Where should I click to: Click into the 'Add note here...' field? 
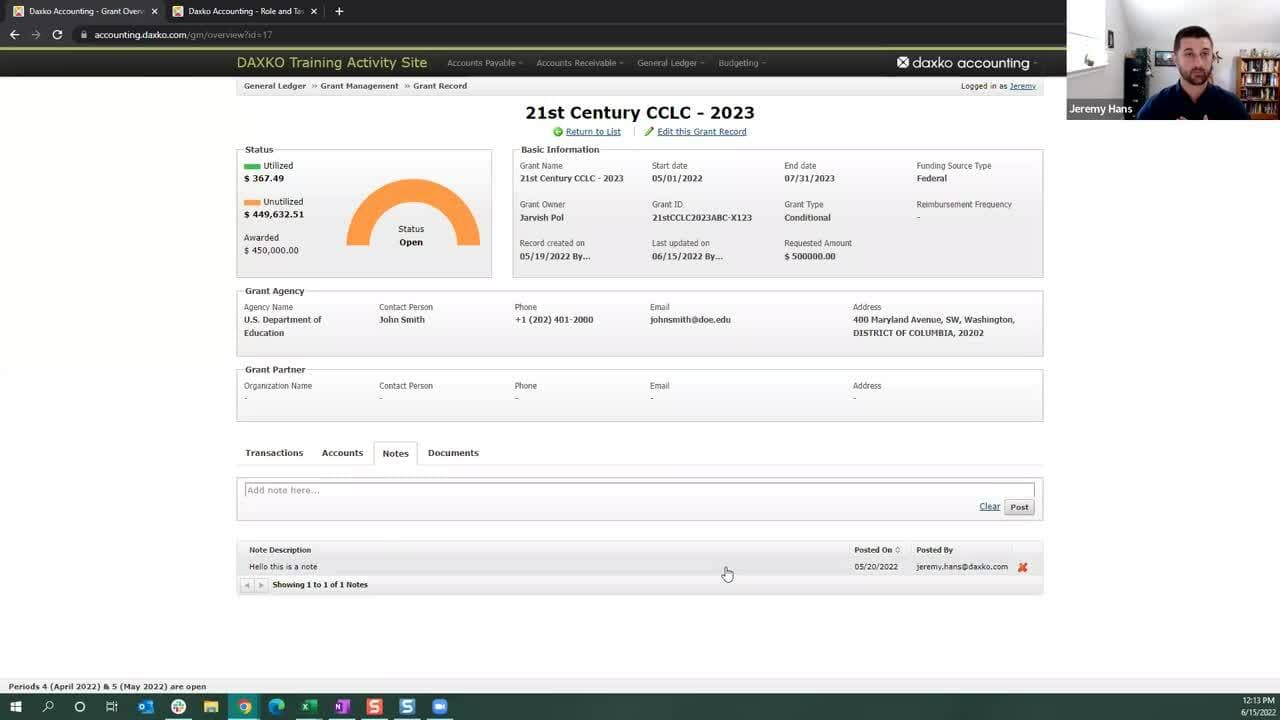pyautogui.click(x=638, y=490)
